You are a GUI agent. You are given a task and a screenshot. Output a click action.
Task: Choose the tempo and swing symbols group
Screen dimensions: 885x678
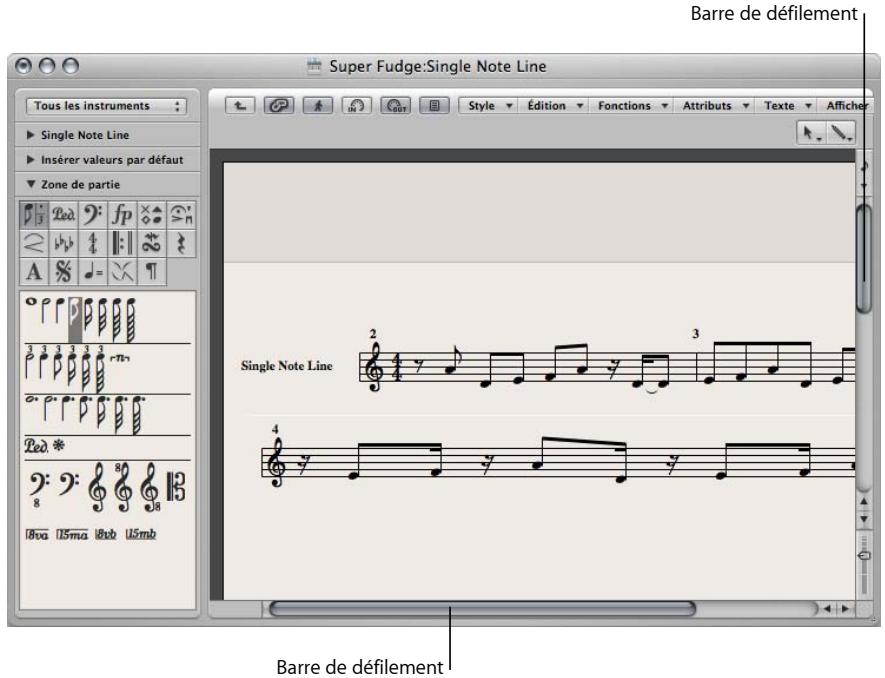93,272
